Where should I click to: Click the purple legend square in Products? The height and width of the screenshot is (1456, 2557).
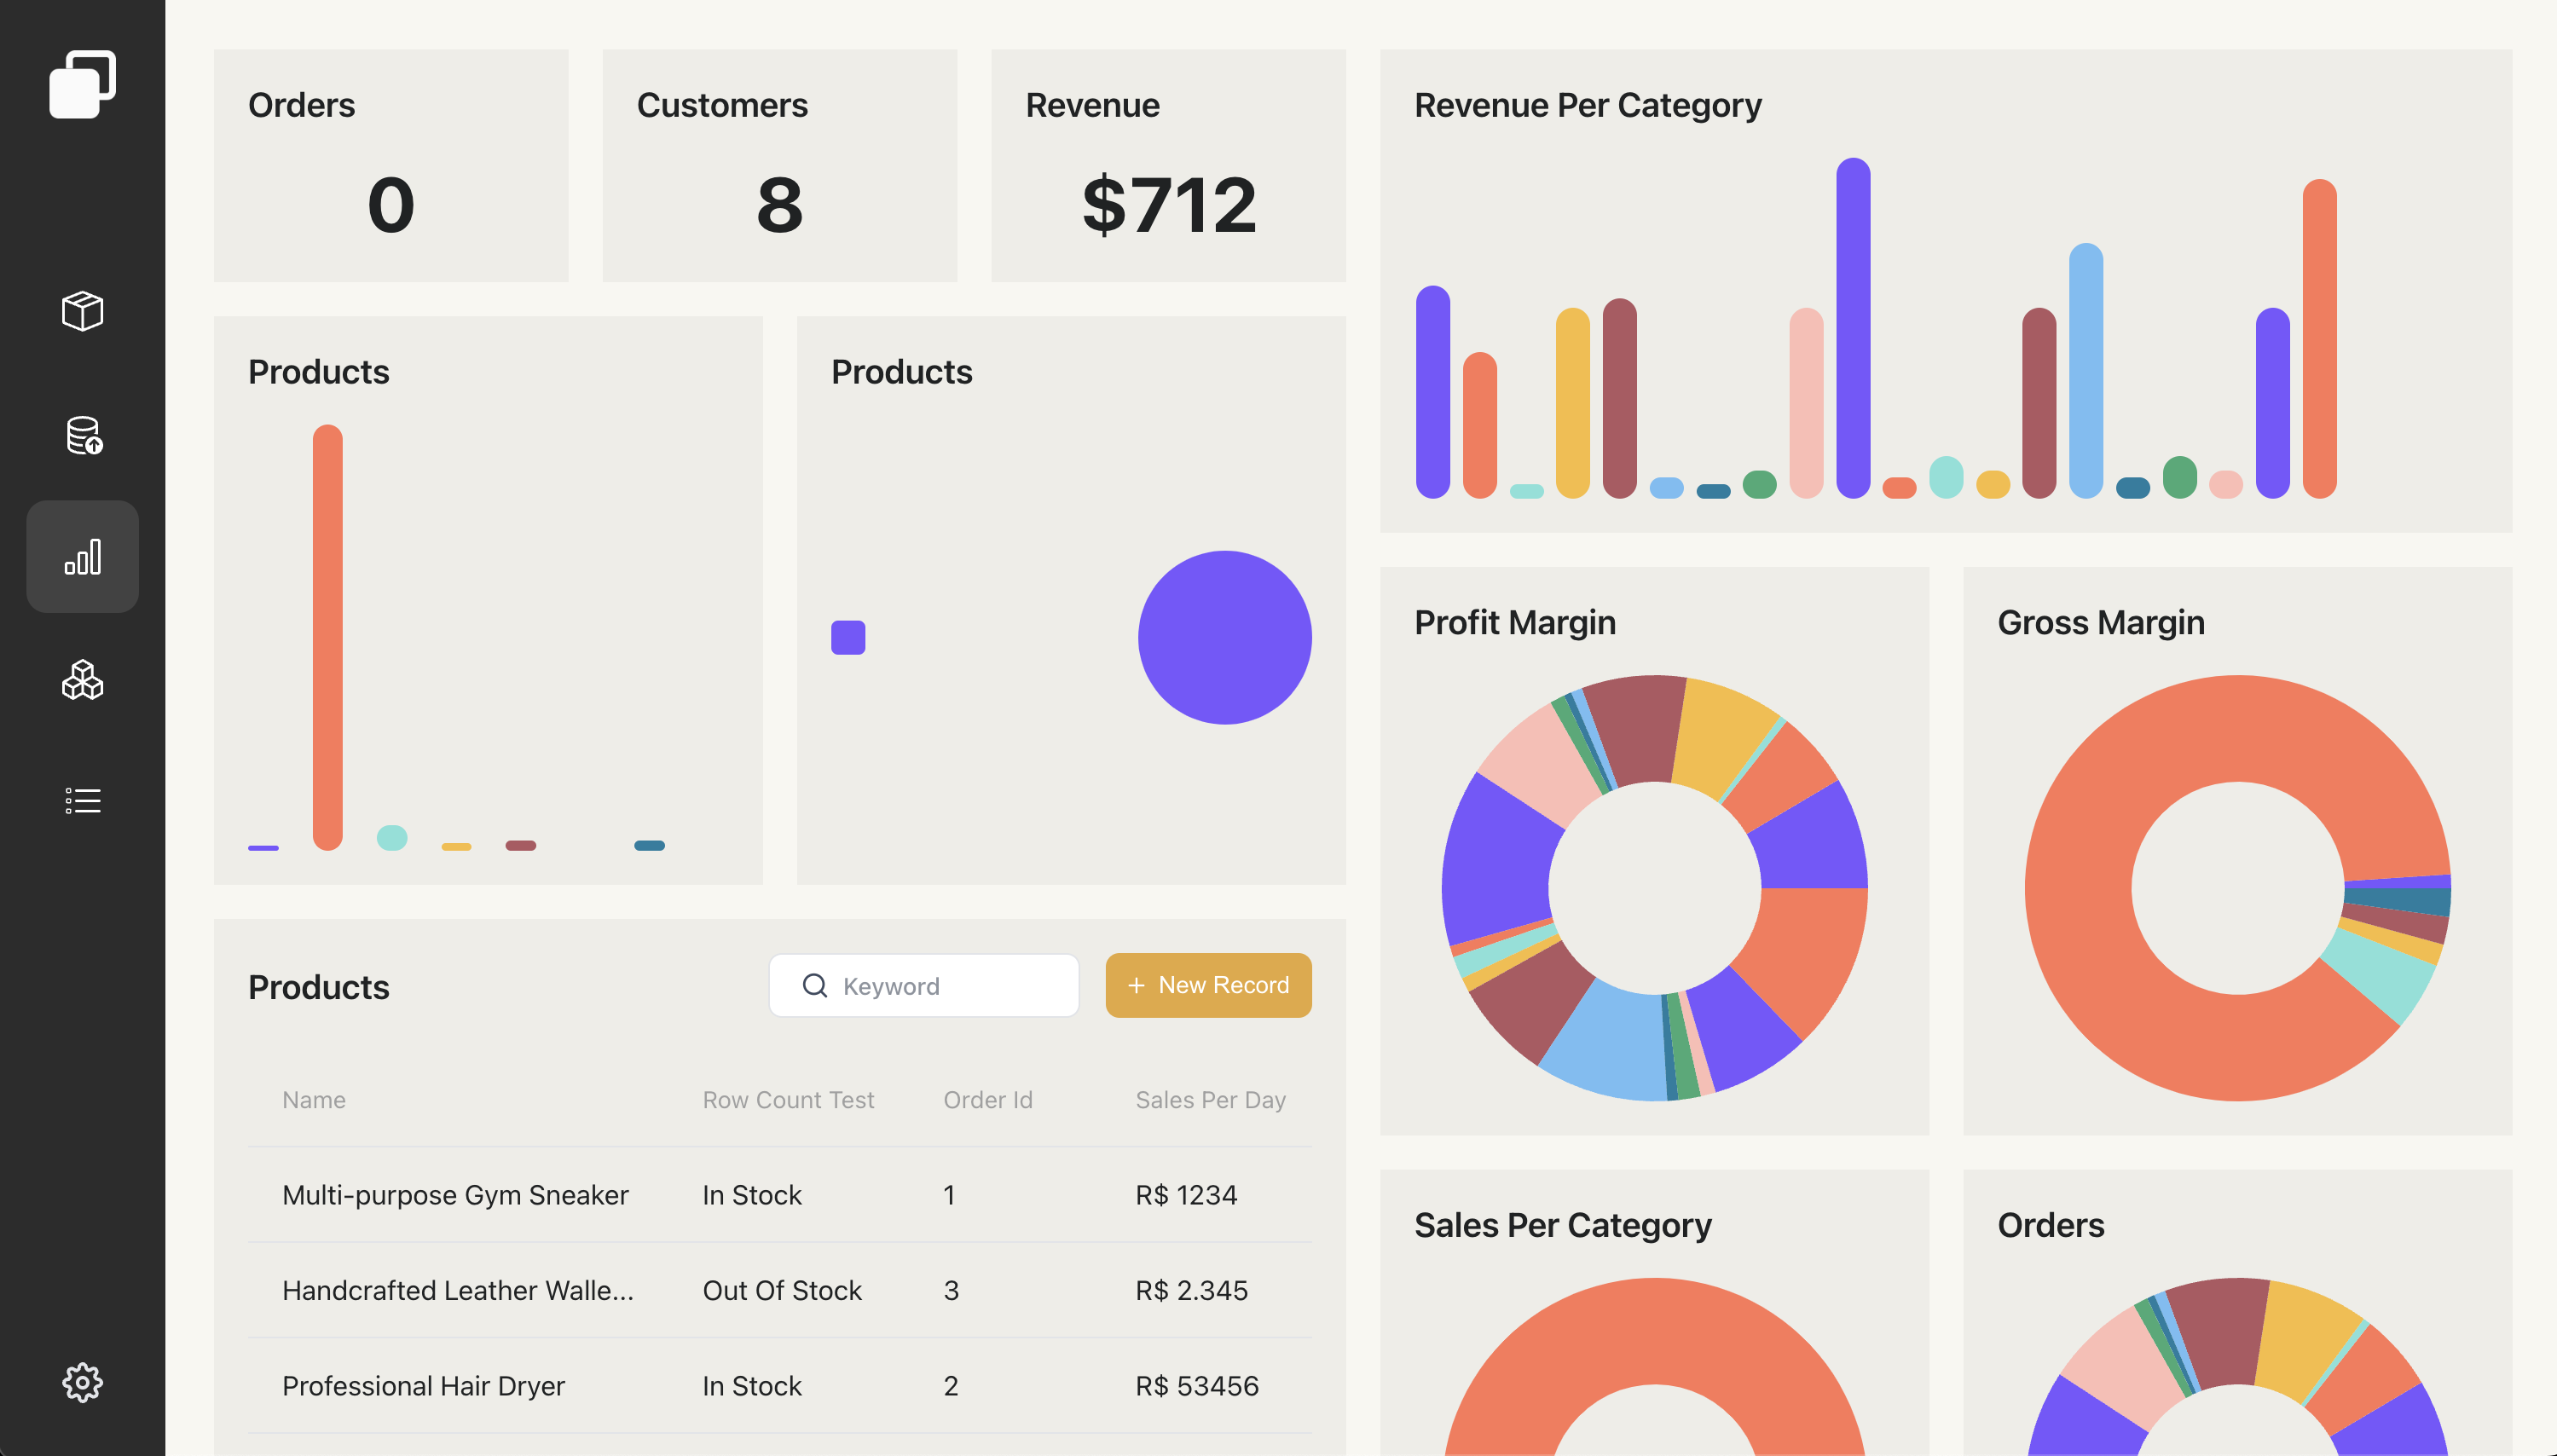click(x=847, y=638)
